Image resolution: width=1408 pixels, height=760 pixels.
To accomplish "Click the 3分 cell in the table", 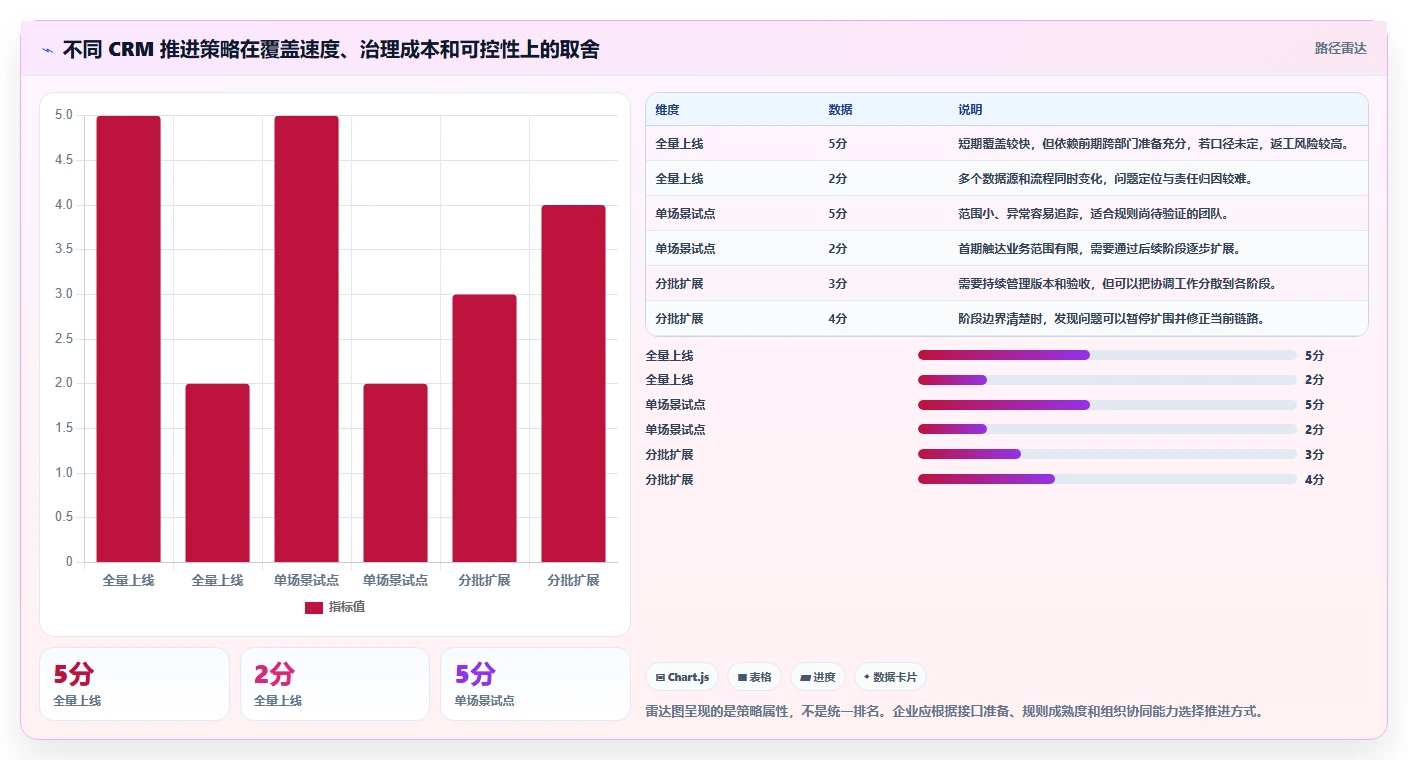I will click(838, 284).
